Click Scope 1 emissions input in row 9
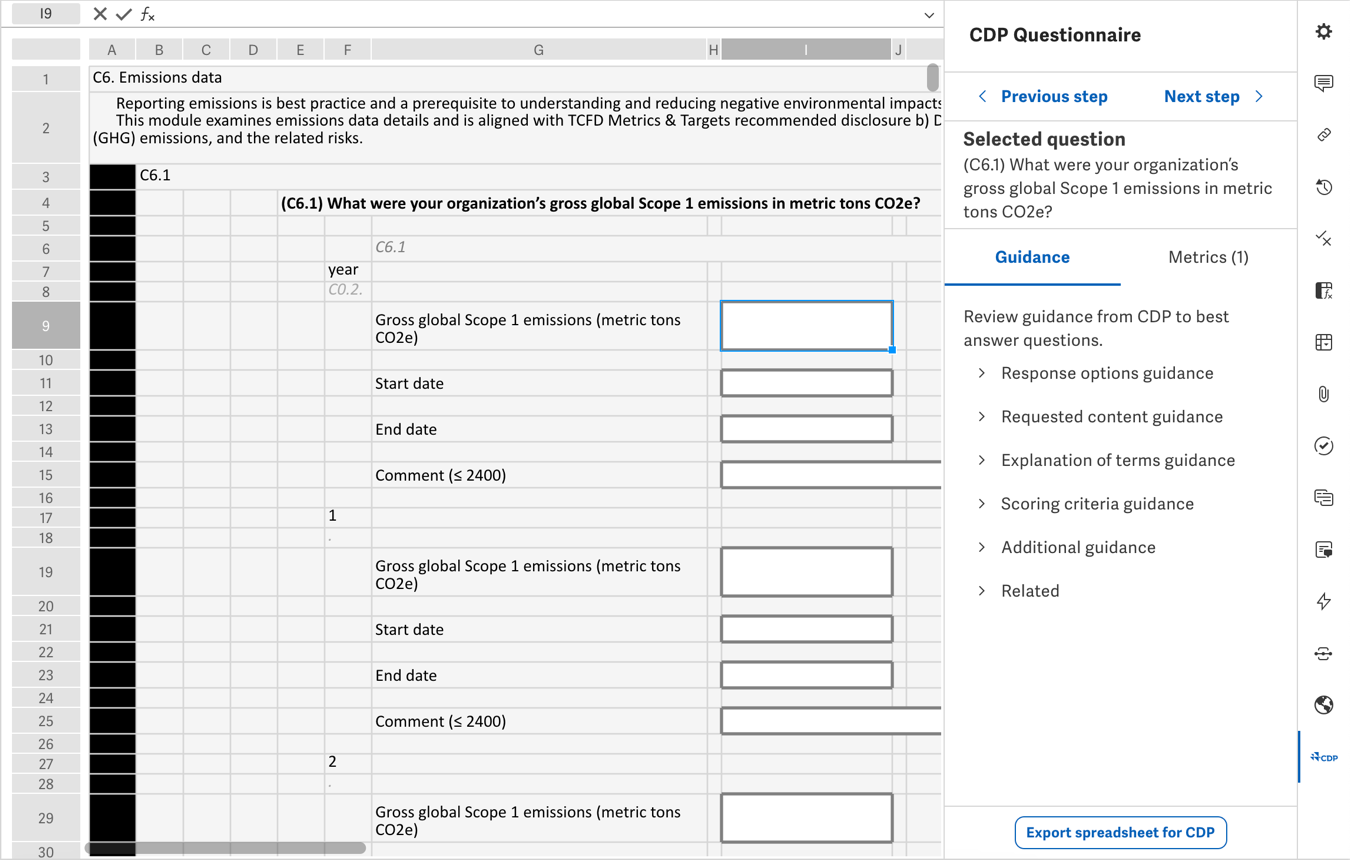This screenshot has width=1350, height=860. 806,326
